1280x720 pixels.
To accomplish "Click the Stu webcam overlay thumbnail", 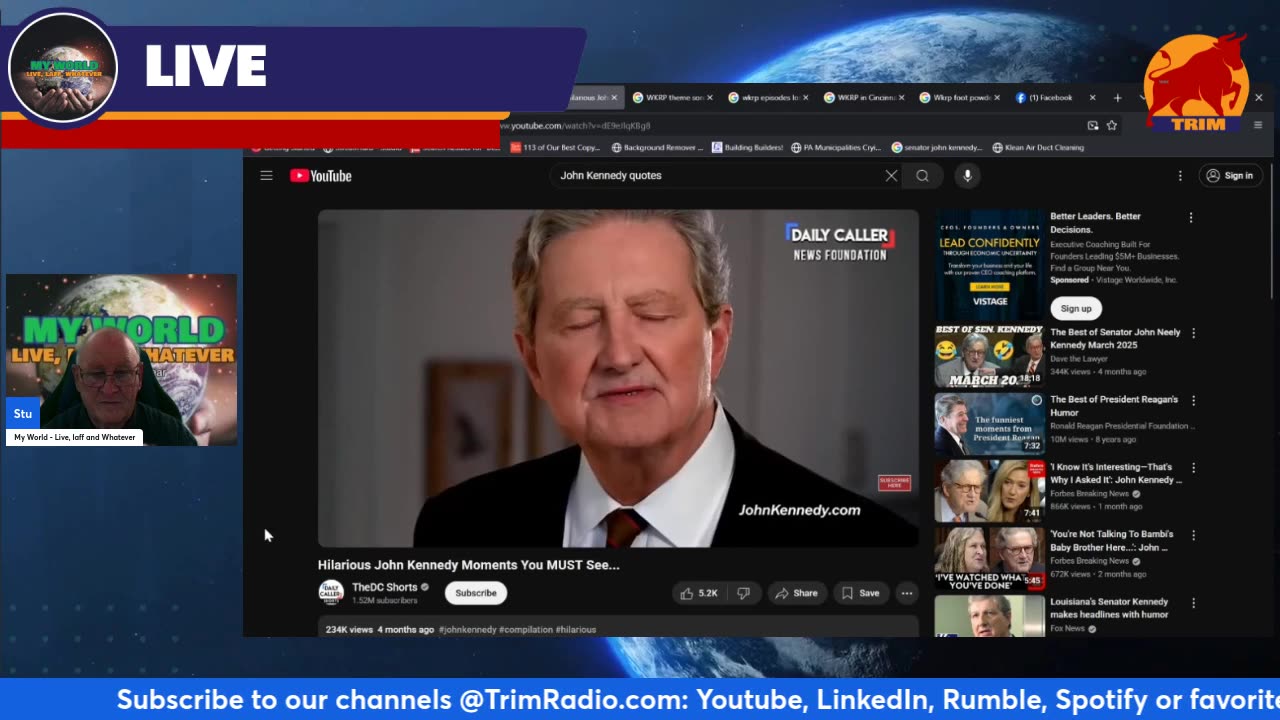I will [x=121, y=359].
